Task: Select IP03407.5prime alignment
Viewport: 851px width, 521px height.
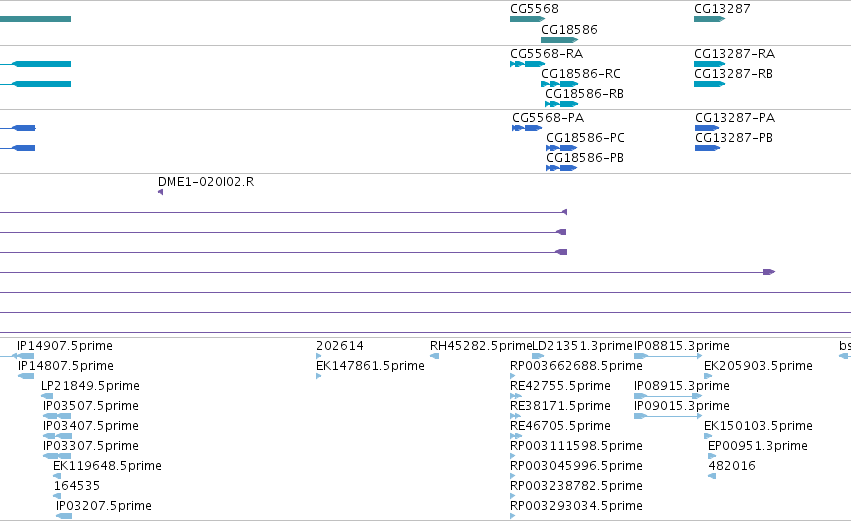Action: 57,436
